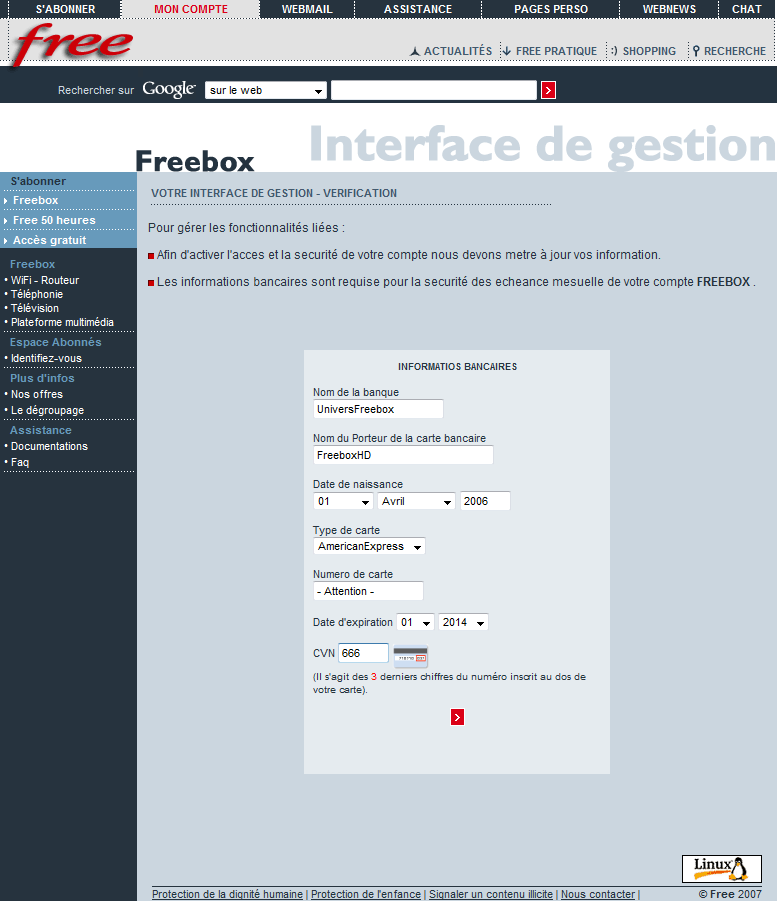Viewport: 777px width, 901px height.
Task: Open the S'ABONNER top tab
Action: (66, 9)
